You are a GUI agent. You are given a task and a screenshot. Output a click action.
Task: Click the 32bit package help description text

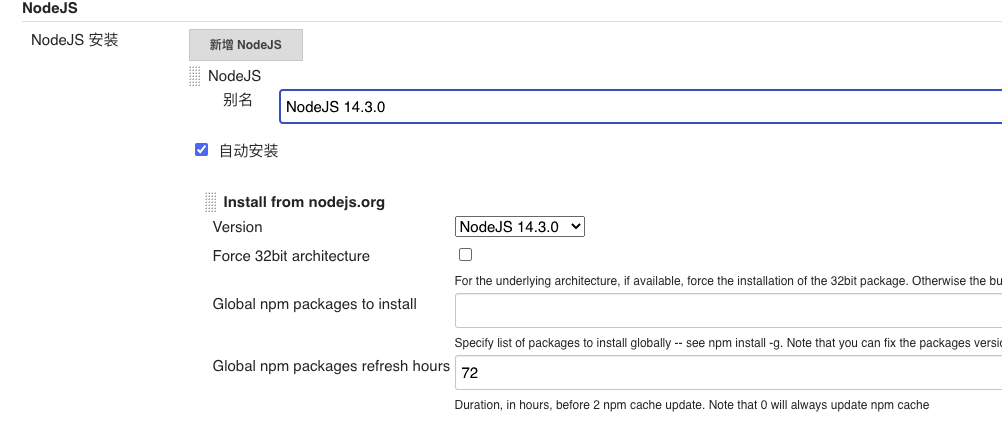(x=728, y=281)
